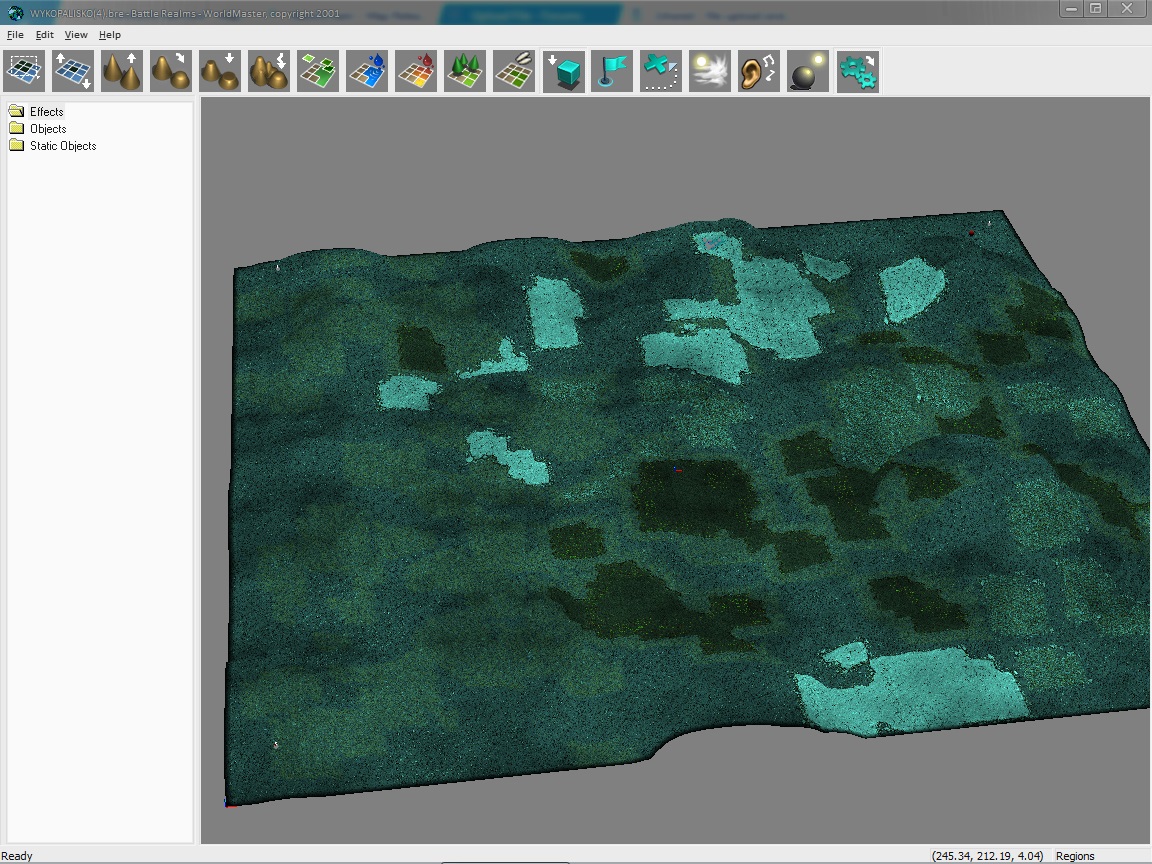
Task: Click the WorldMaster app icon in title bar
Action: (15, 12)
